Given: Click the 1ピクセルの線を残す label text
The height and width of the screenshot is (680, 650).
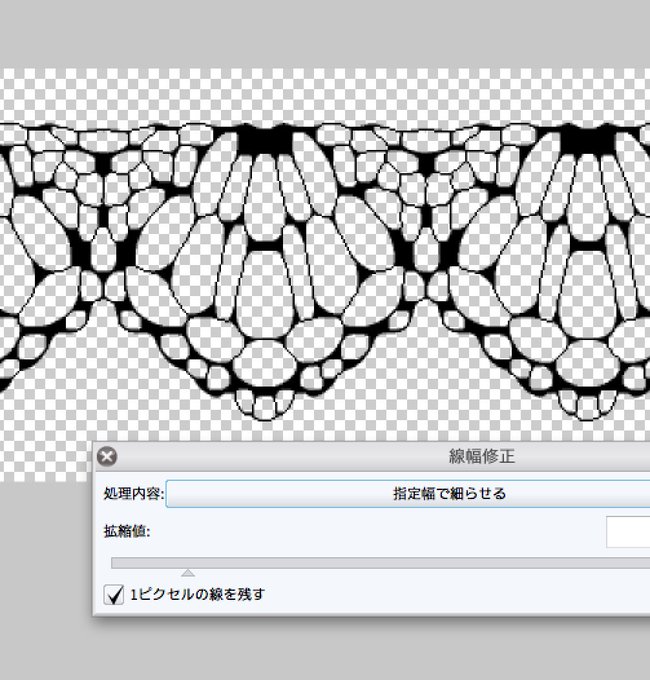Looking at the screenshot, I should pos(197,594).
